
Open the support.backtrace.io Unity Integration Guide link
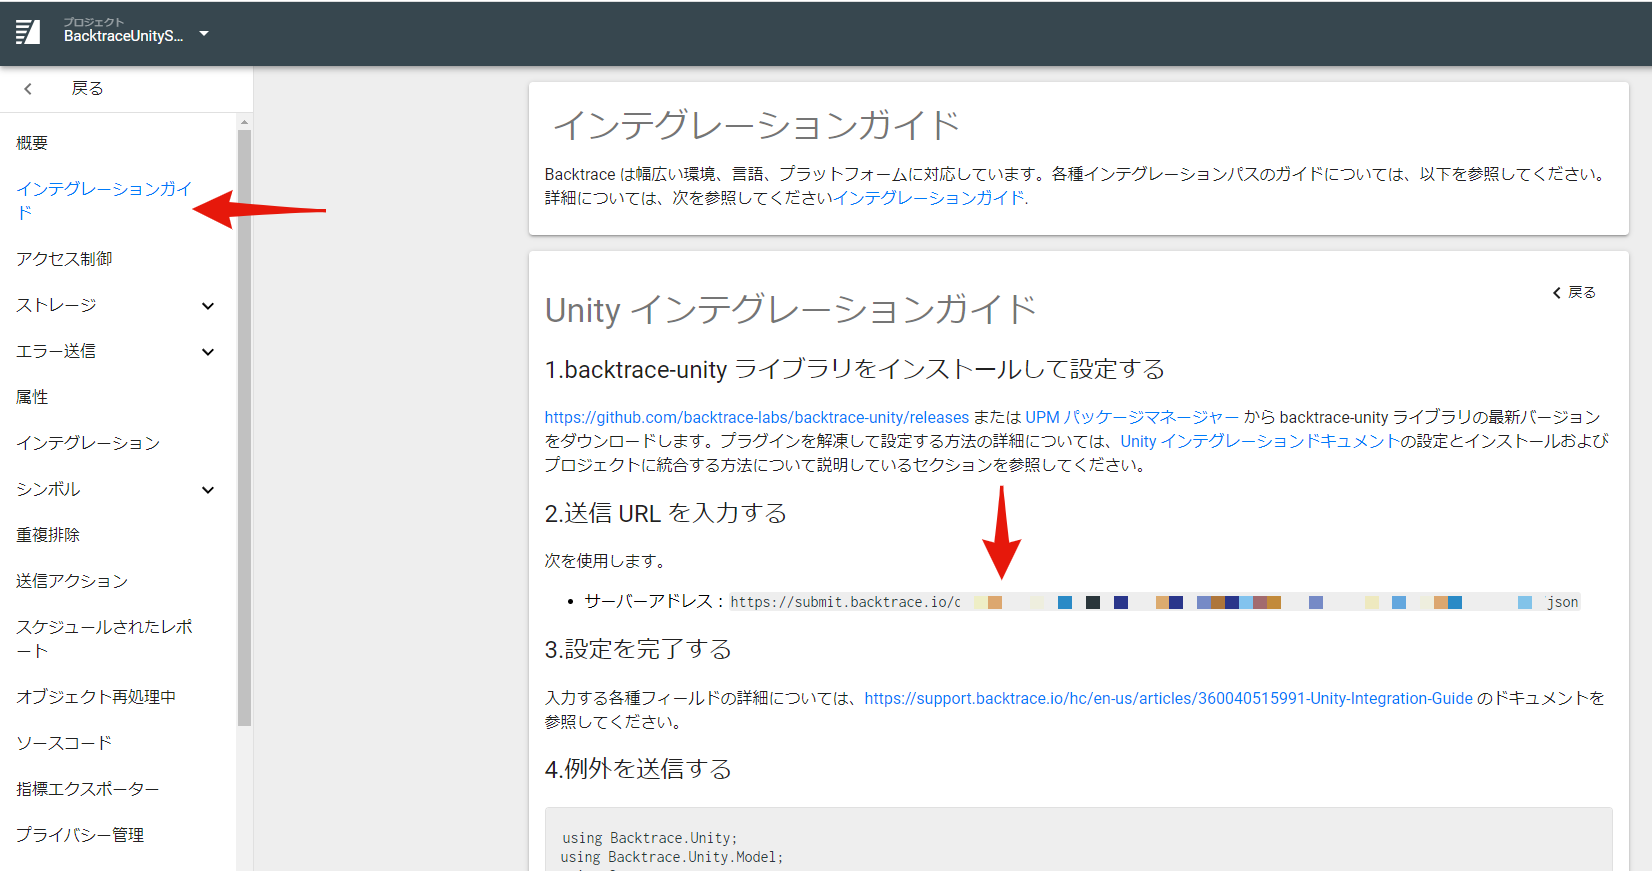tap(1168, 698)
